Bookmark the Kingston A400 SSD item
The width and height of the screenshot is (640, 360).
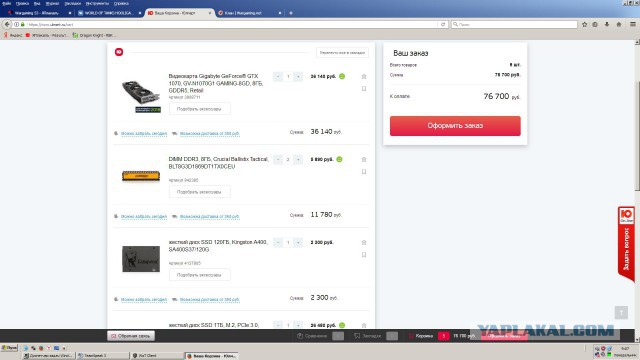(364, 255)
